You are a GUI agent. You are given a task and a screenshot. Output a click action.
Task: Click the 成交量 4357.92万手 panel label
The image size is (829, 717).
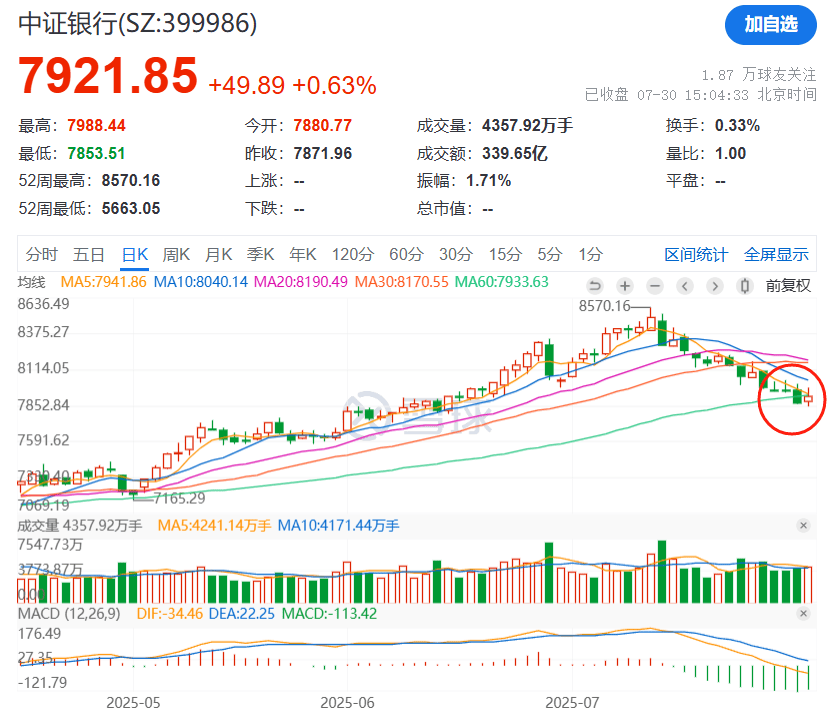pyautogui.click(x=80, y=526)
